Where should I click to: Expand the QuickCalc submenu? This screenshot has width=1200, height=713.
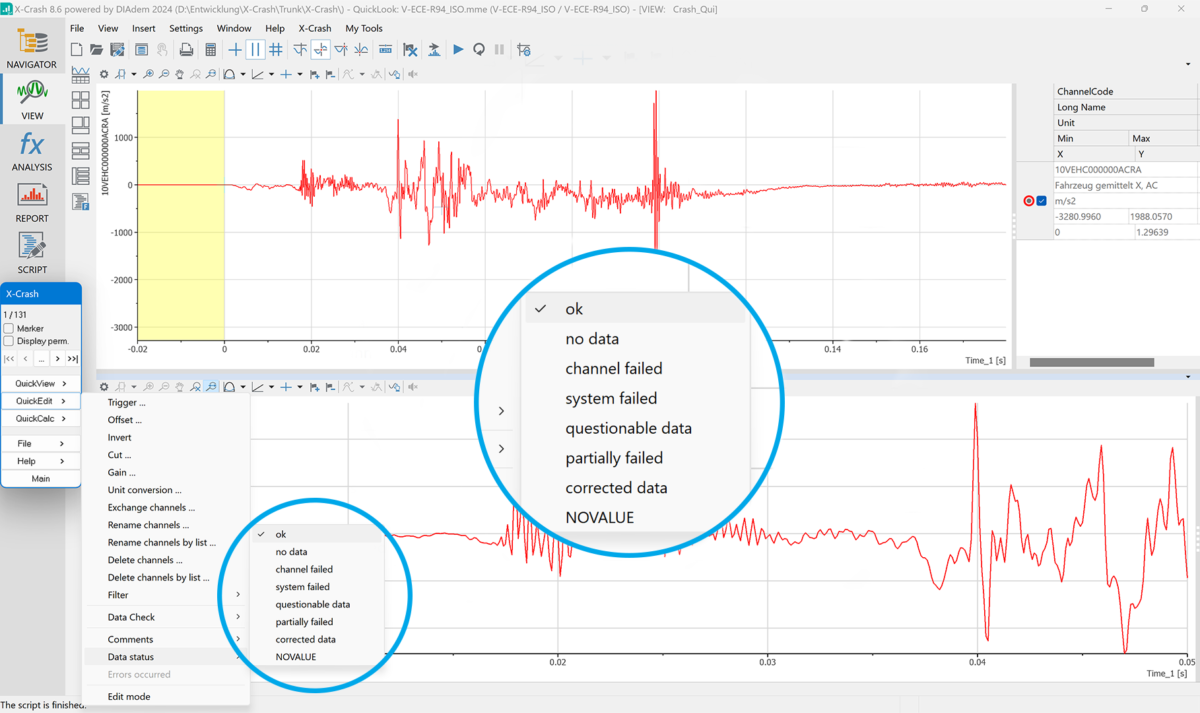click(41, 418)
